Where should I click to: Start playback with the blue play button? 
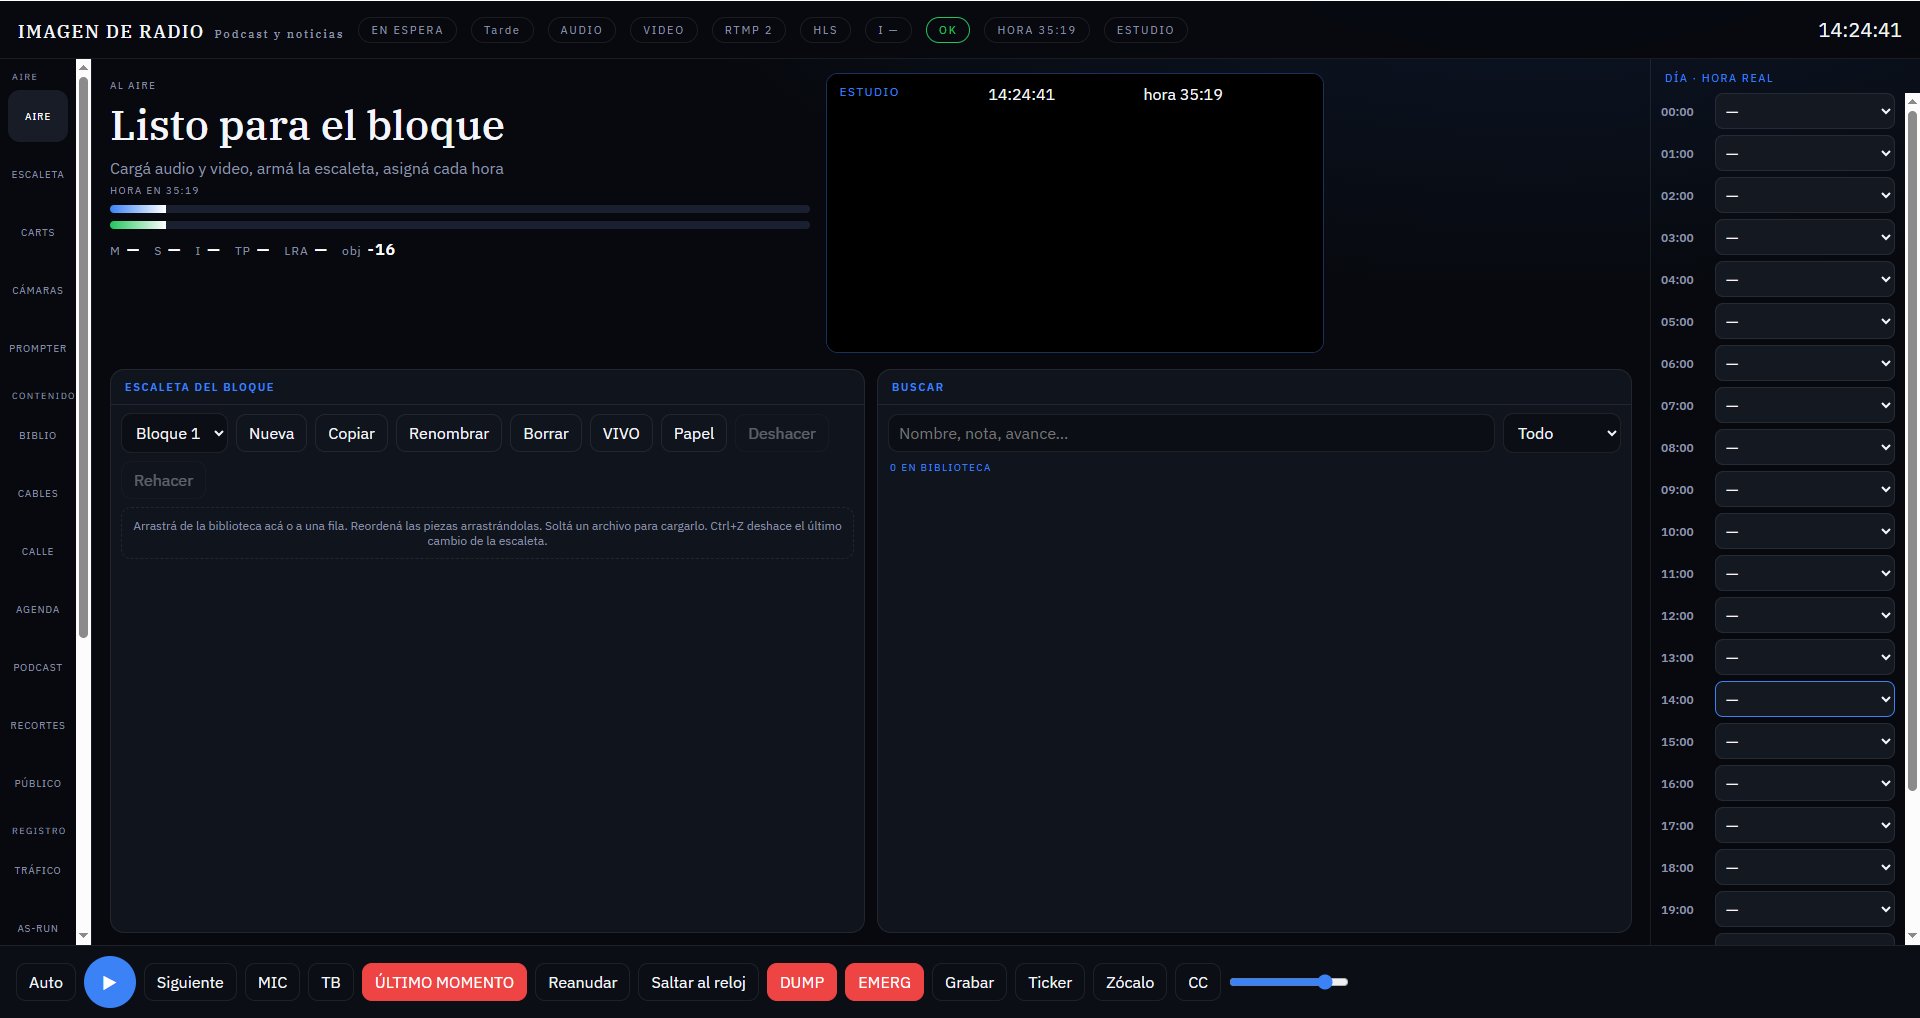coord(110,982)
